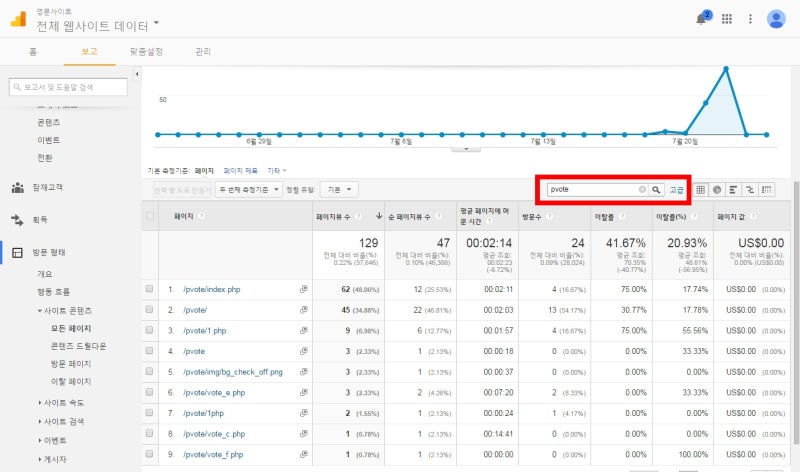Check the /pvote/vote_e.php row checkbox
The height and width of the screenshot is (472, 800).
[149, 392]
